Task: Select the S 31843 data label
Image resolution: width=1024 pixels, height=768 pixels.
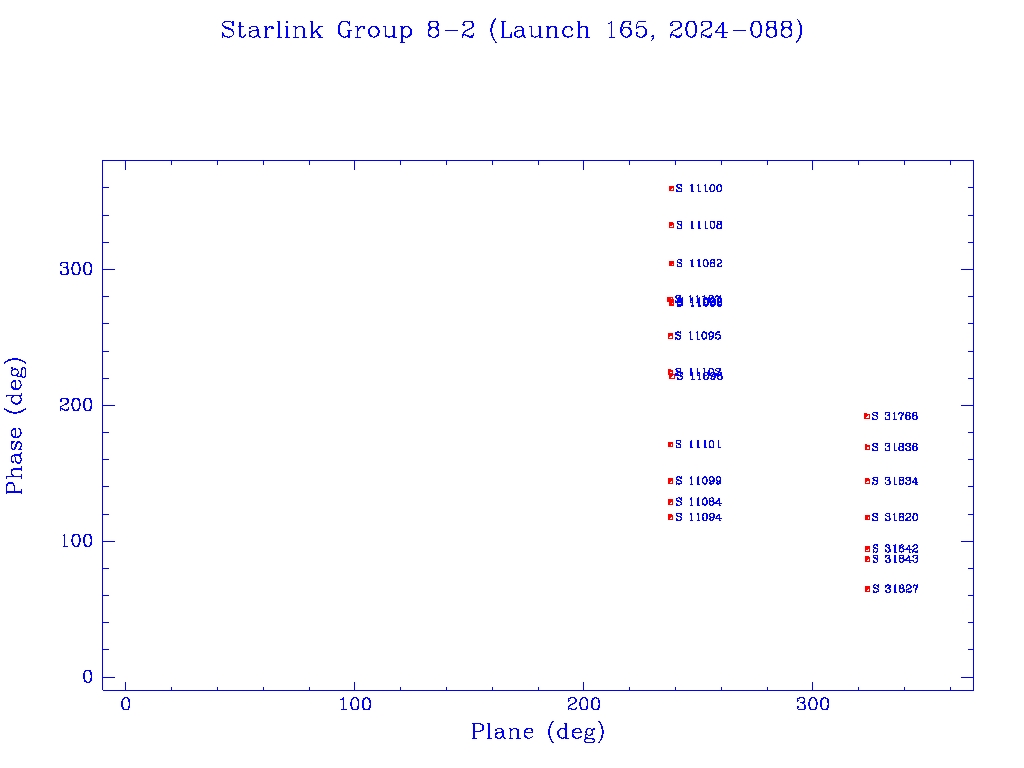Action: [x=895, y=559]
